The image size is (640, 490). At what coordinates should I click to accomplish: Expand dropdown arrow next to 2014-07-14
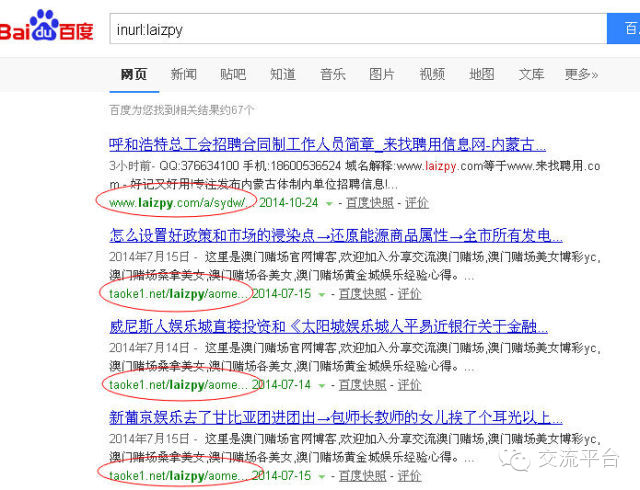coord(322,385)
